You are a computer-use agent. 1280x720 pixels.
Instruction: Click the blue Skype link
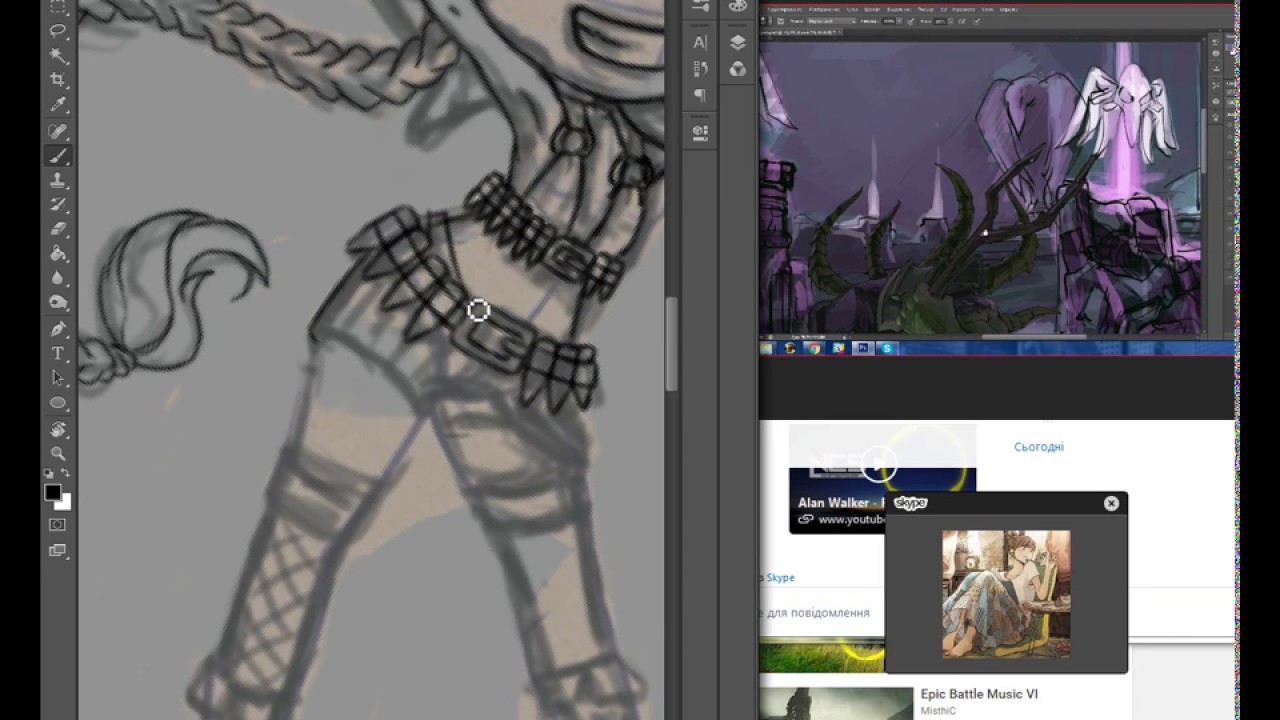(781, 578)
